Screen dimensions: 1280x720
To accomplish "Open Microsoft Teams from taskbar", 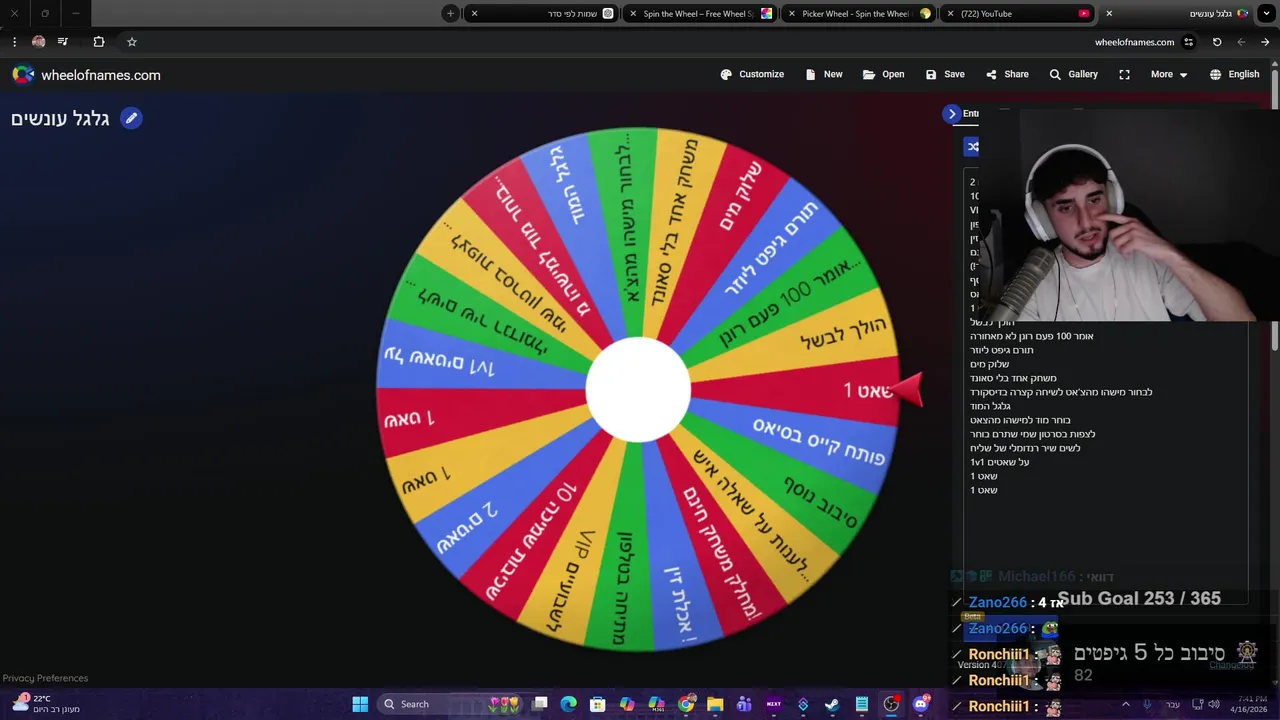I will coord(744,704).
